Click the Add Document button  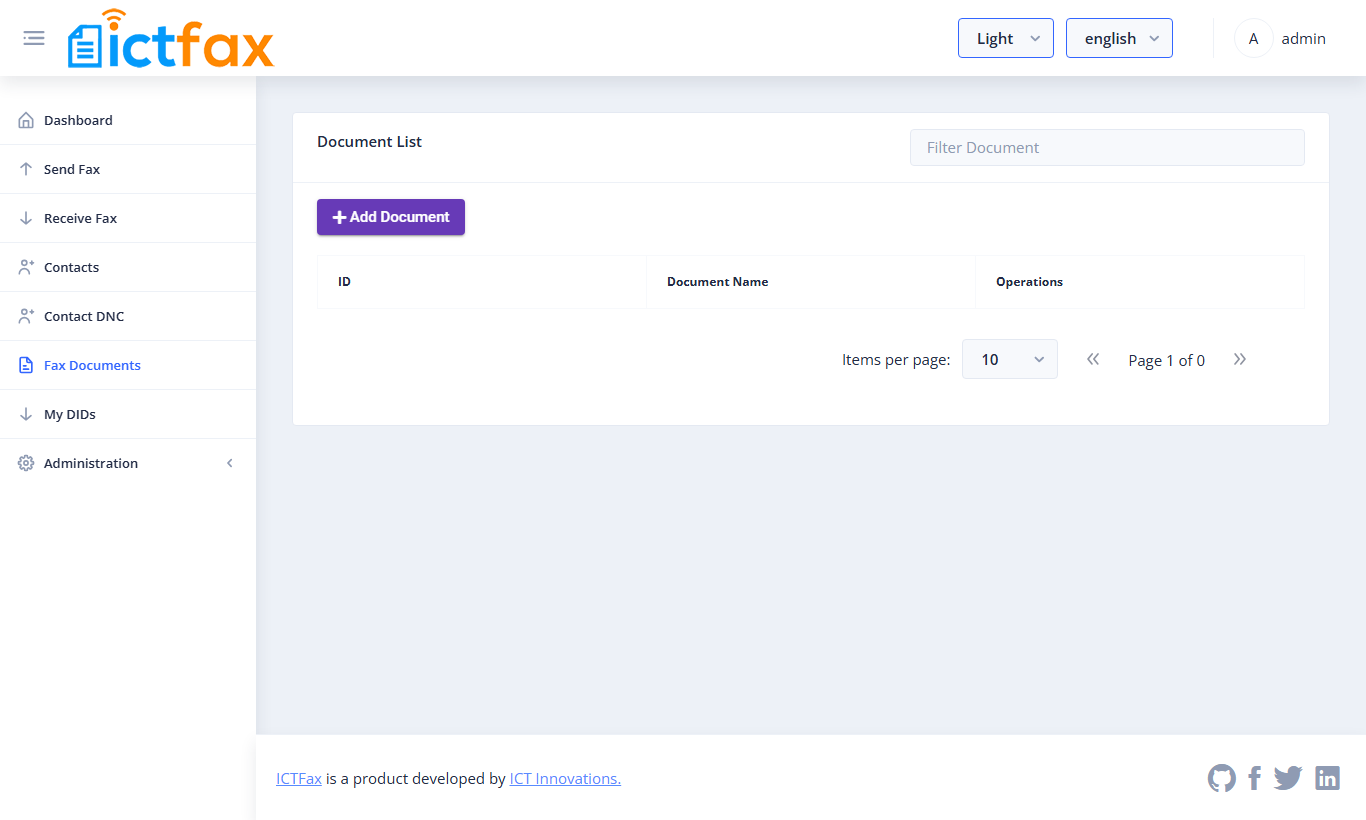(391, 217)
